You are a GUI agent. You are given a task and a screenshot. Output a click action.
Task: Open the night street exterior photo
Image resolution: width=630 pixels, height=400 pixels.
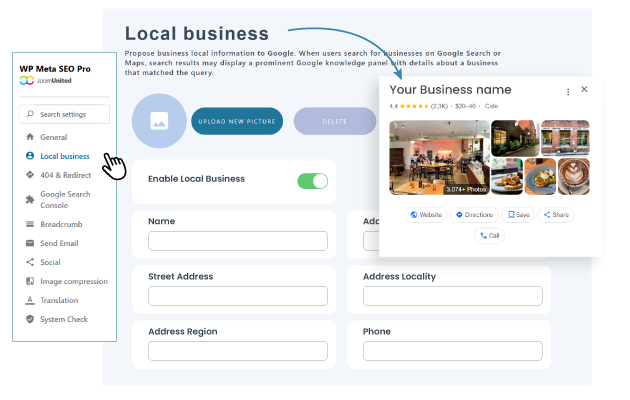515,138
